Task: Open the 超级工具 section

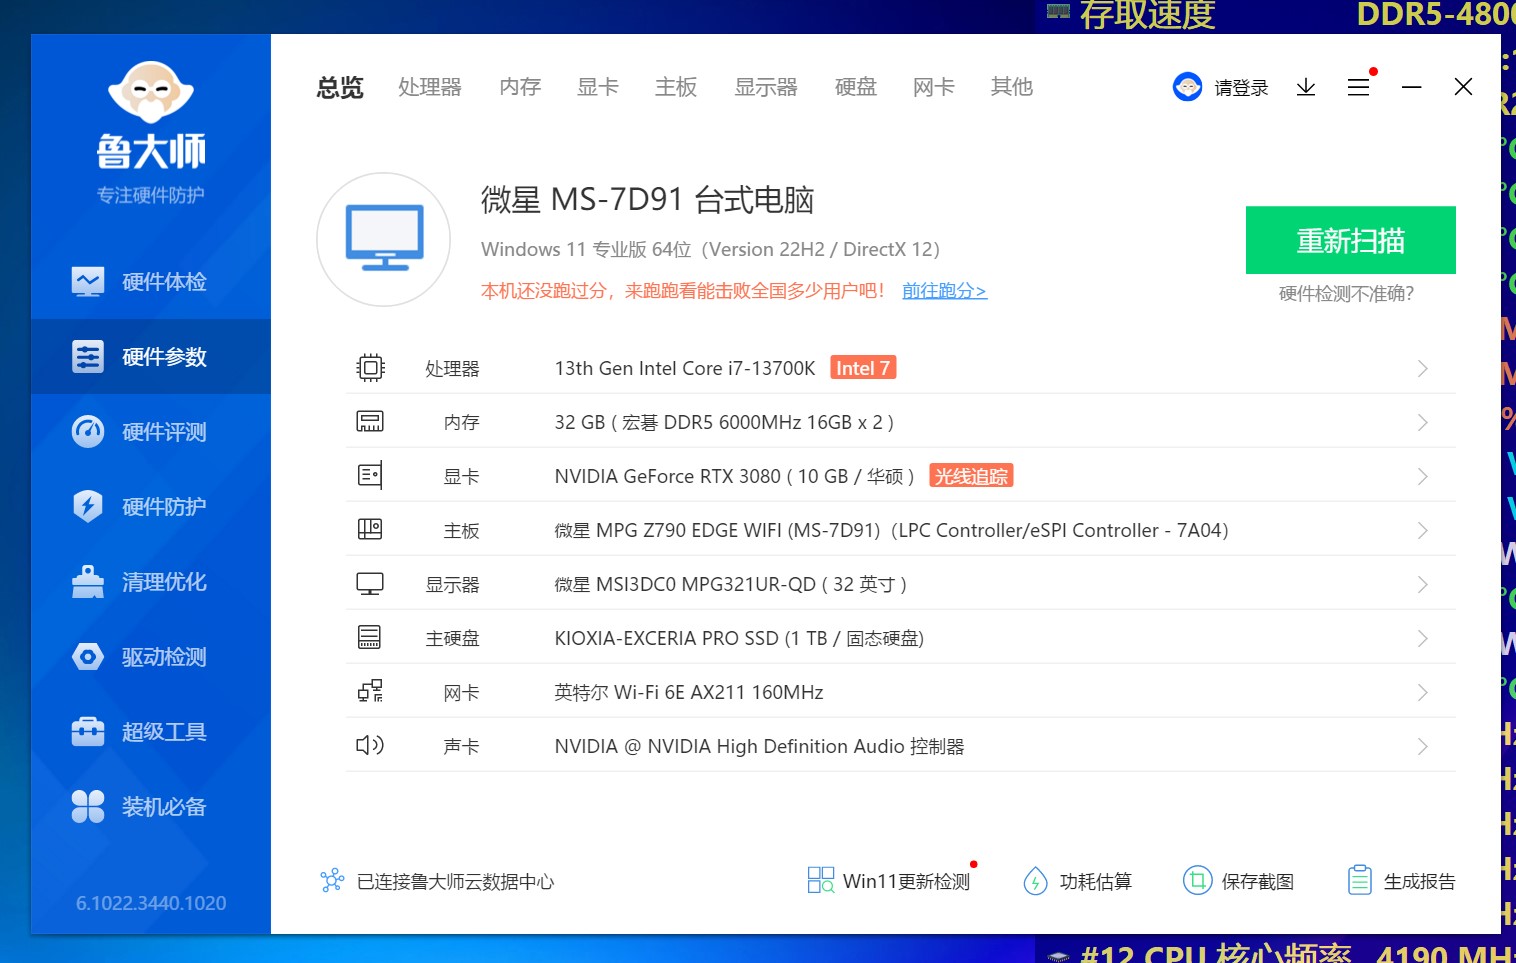Action: (x=150, y=731)
